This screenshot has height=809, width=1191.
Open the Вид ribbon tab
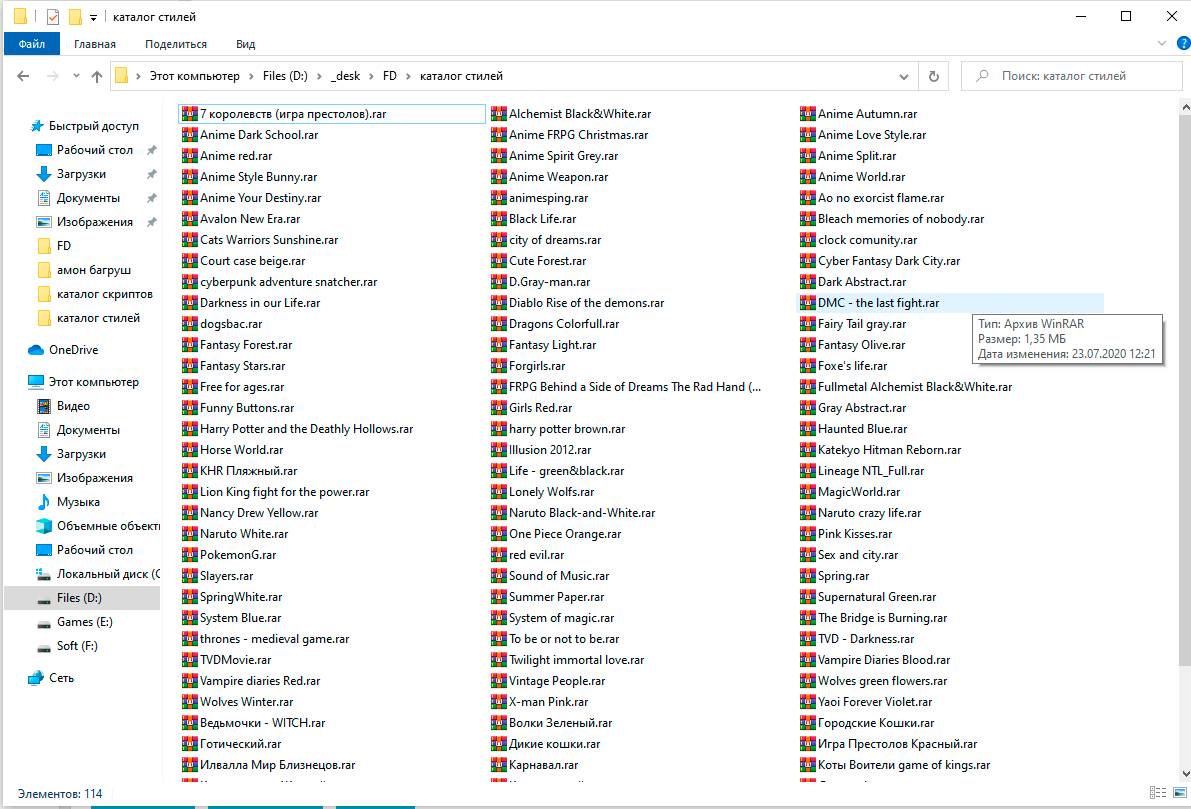tap(245, 44)
